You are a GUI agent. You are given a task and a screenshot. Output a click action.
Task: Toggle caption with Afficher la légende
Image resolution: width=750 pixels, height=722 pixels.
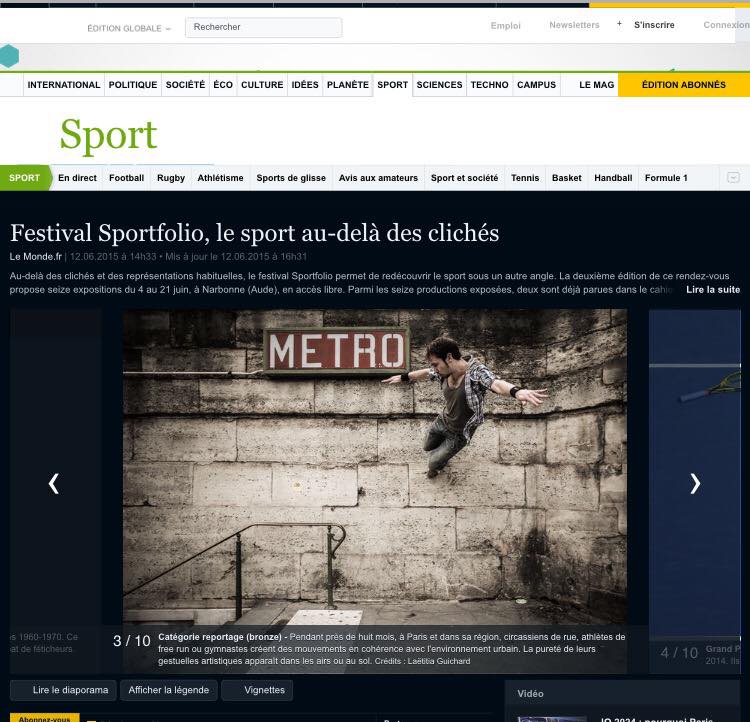pos(168,690)
